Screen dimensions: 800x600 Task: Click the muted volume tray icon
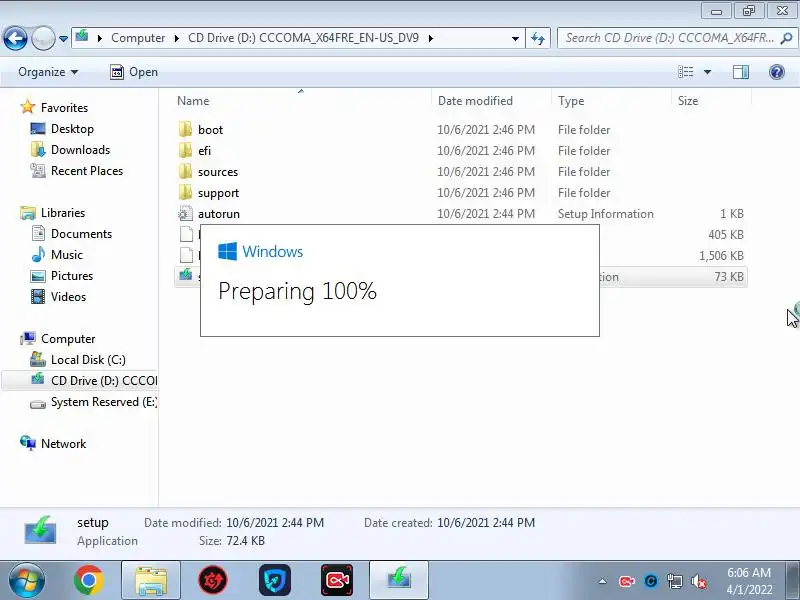(699, 581)
